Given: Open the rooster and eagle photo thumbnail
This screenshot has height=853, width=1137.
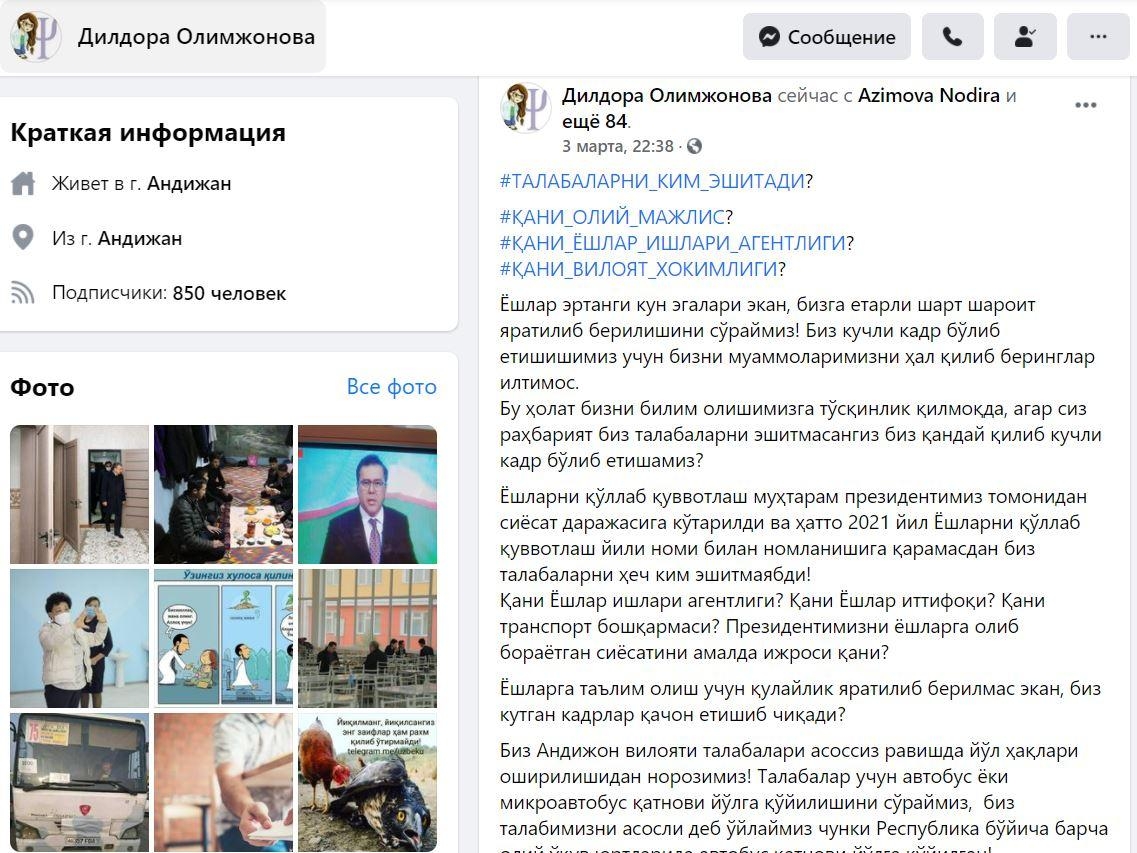Looking at the screenshot, I should pos(368,783).
